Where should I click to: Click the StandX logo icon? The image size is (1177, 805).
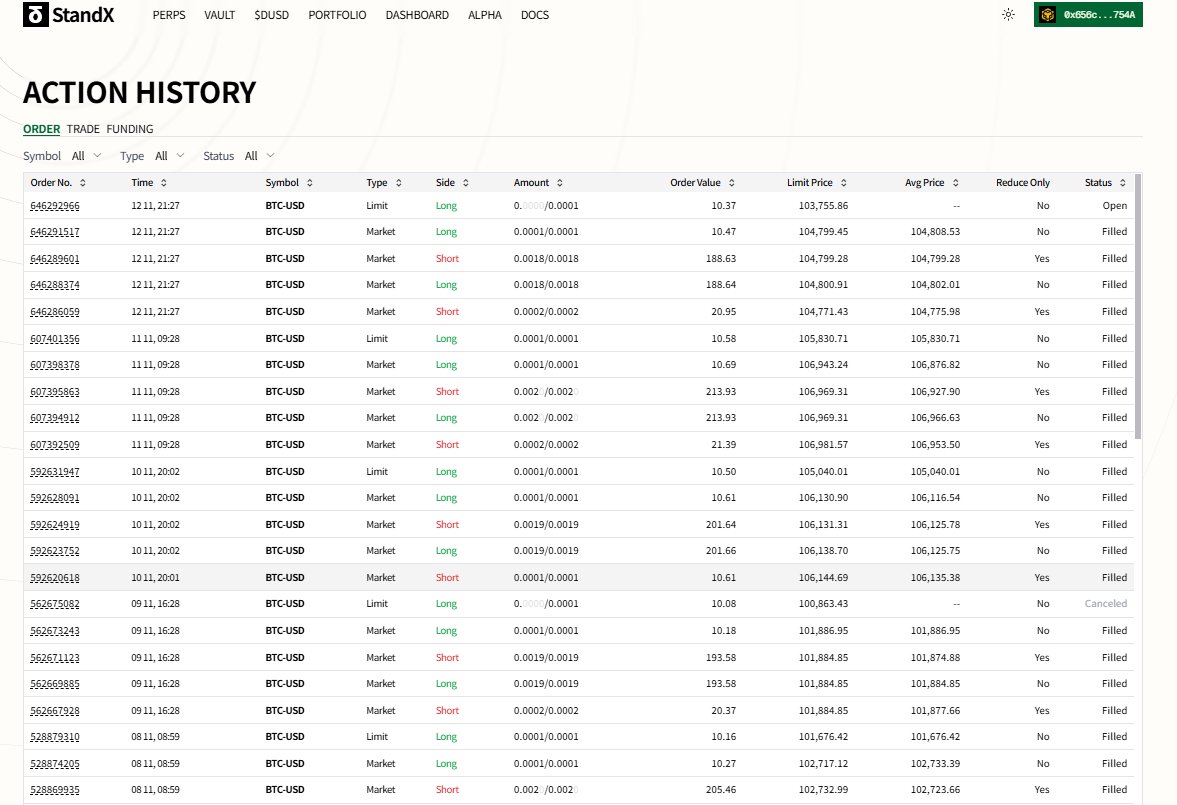pyautogui.click(x=35, y=14)
